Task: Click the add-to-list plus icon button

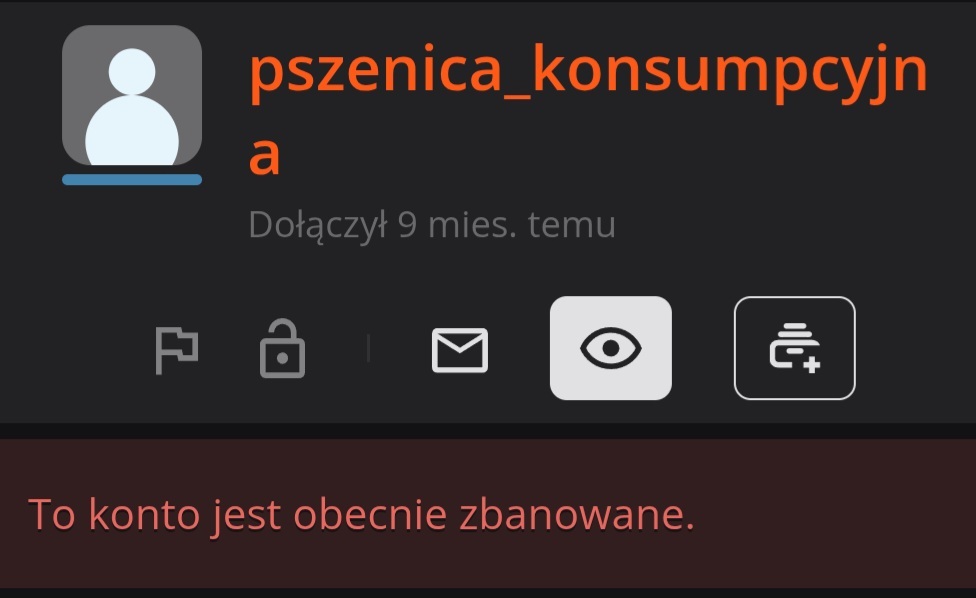Action: (x=795, y=348)
